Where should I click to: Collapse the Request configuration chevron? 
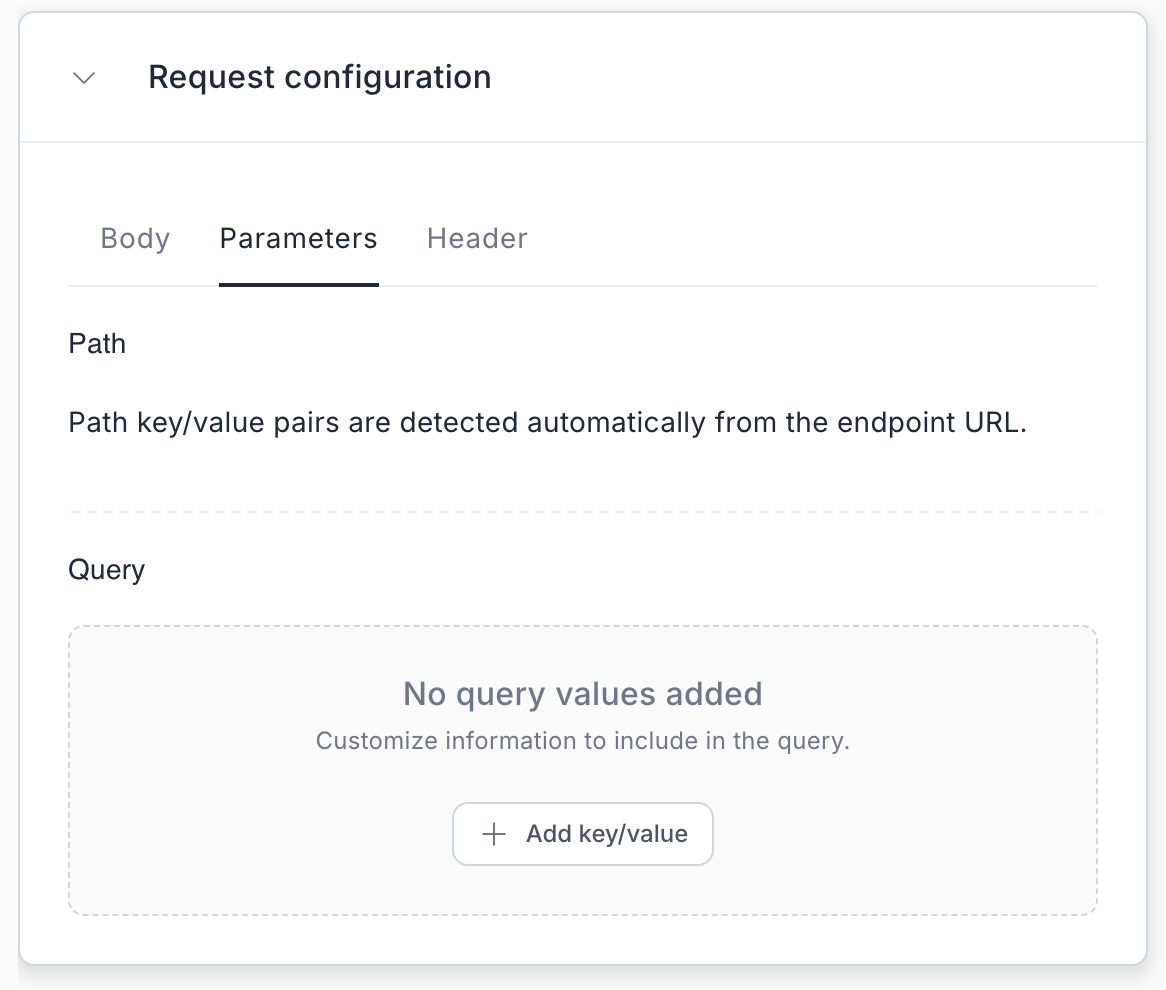(x=84, y=78)
